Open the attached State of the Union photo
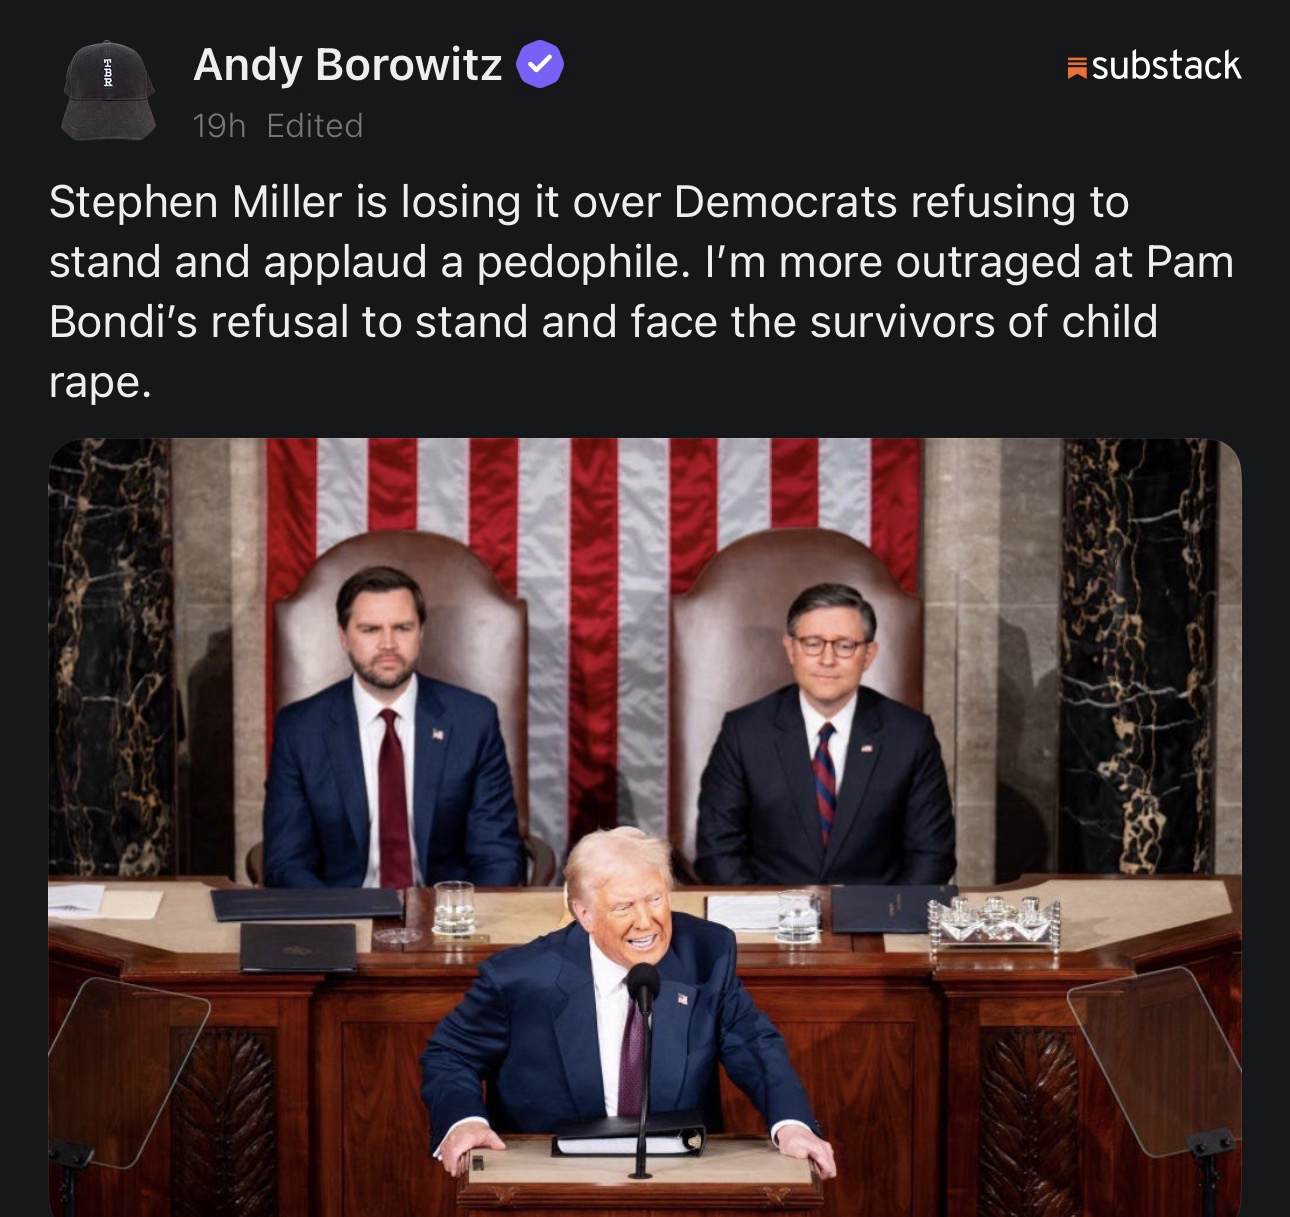1290x1217 pixels. (645, 827)
